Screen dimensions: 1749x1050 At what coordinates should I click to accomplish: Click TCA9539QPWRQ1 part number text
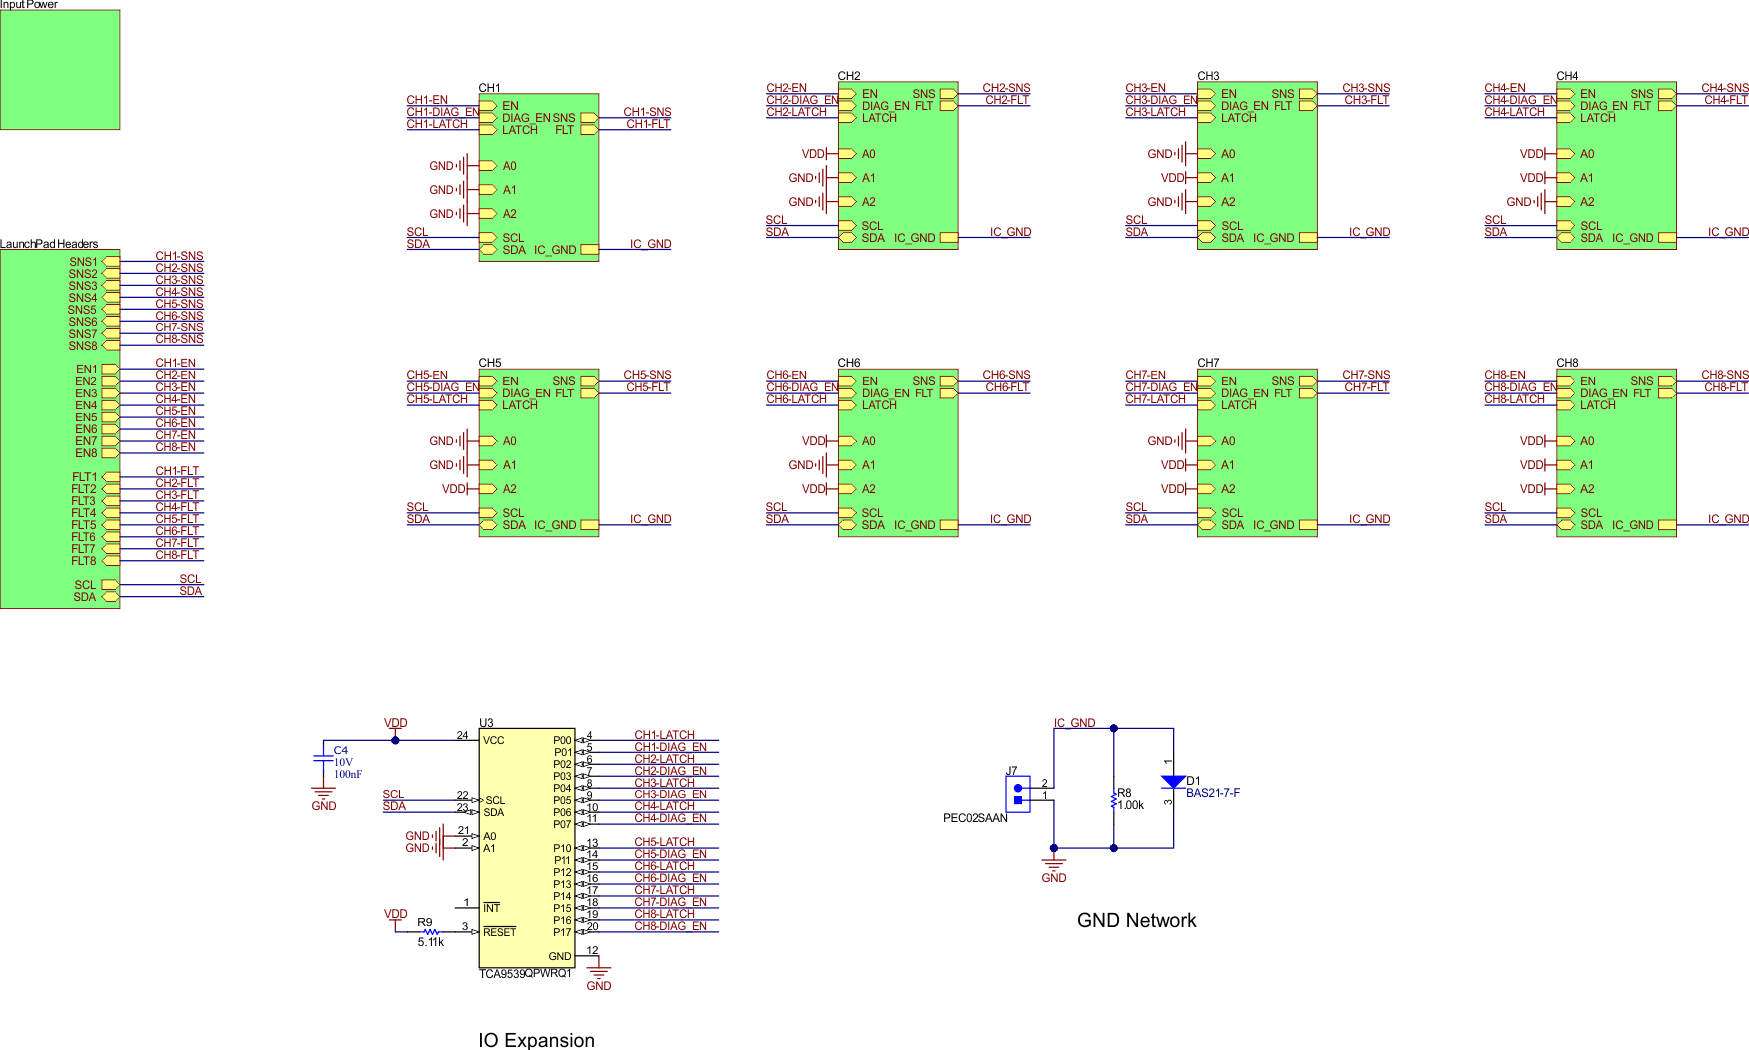[525, 974]
